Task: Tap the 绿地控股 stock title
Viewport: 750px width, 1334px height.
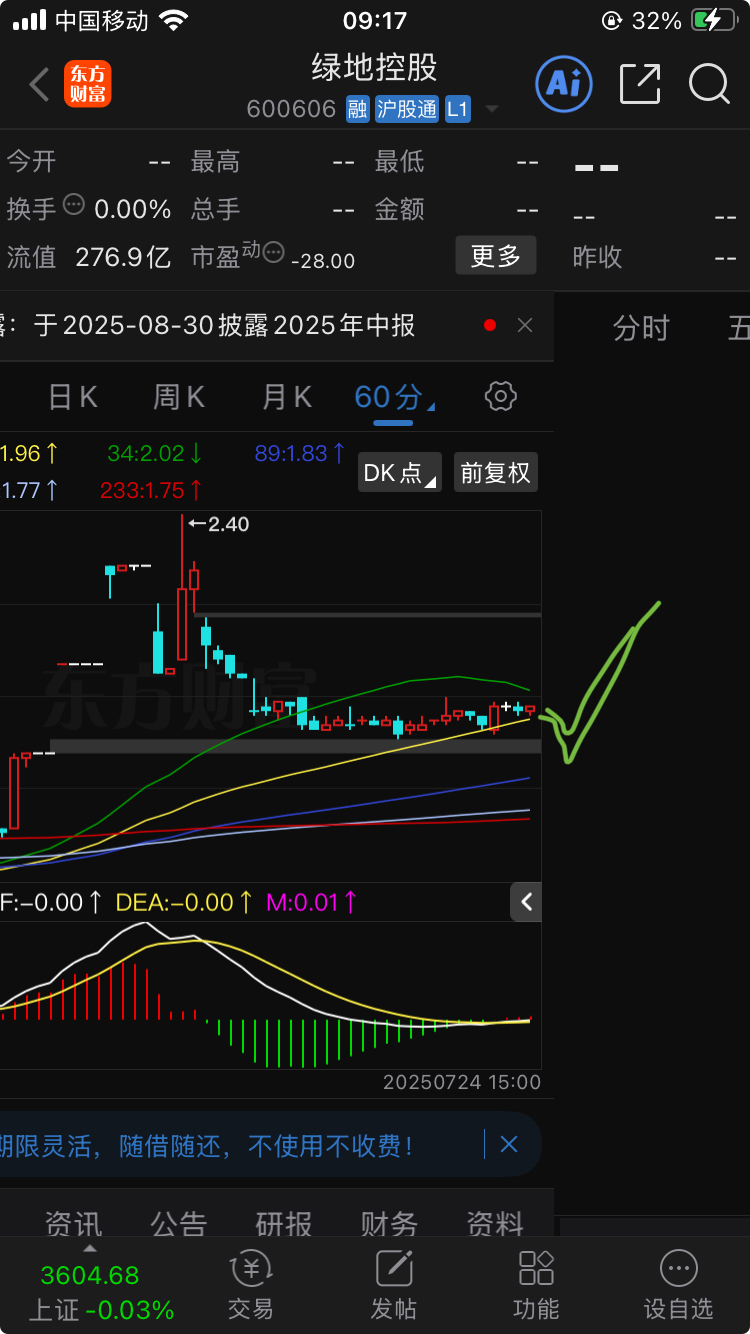Action: tap(374, 68)
